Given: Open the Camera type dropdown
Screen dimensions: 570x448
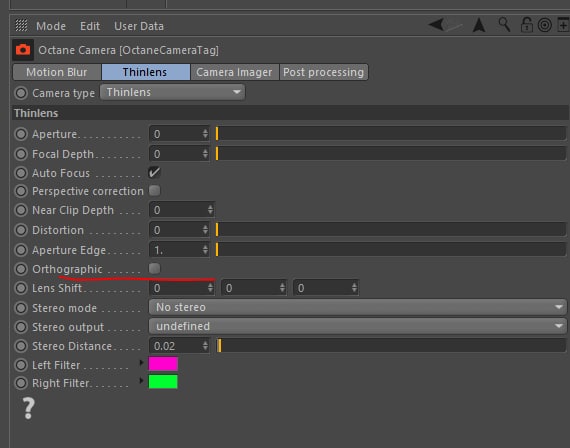Looking at the screenshot, I should 172,92.
